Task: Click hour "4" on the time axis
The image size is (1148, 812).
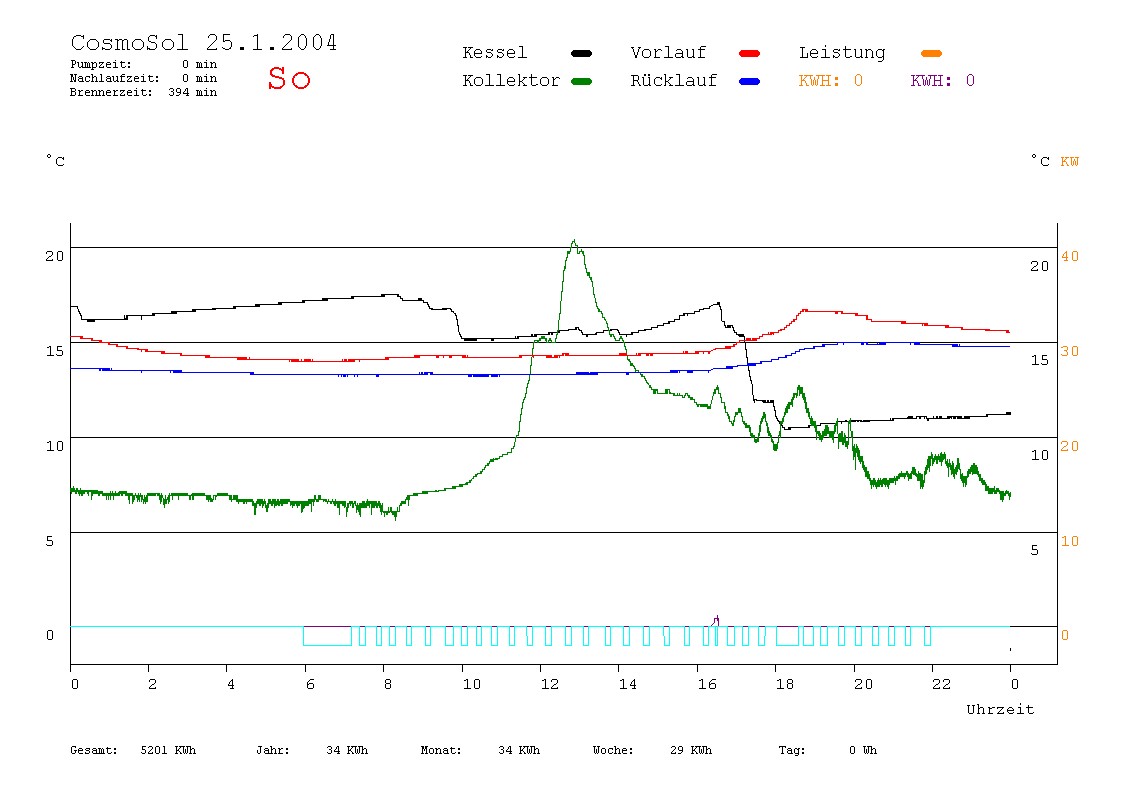Action: click(x=231, y=684)
